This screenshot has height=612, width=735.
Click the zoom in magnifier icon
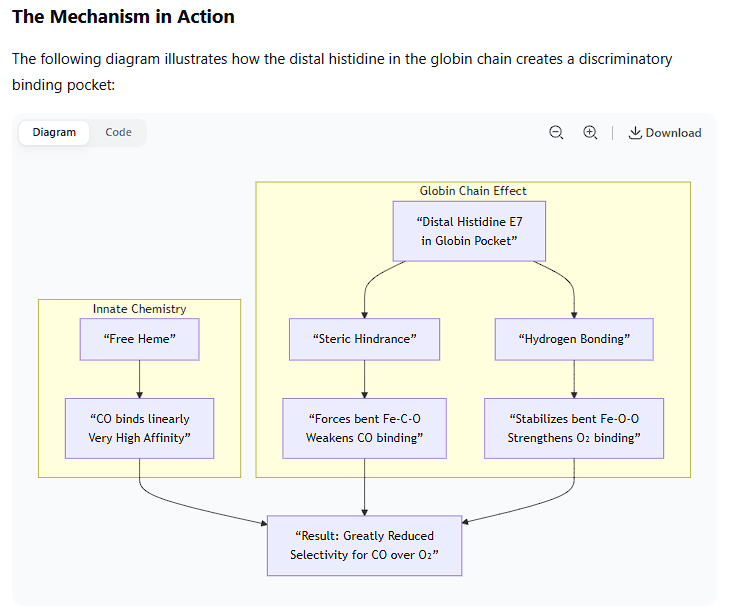[x=590, y=133]
